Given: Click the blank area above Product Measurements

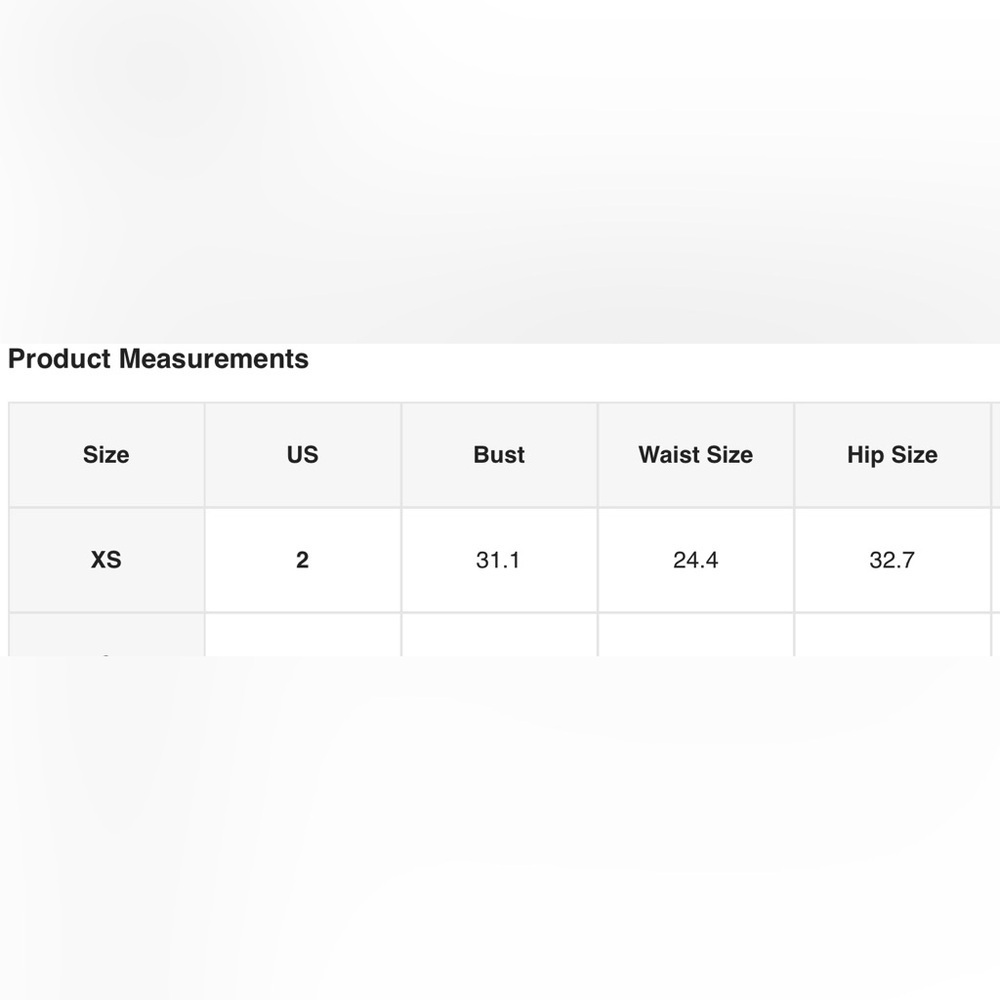Looking at the screenshot, I should click(500, 171).
